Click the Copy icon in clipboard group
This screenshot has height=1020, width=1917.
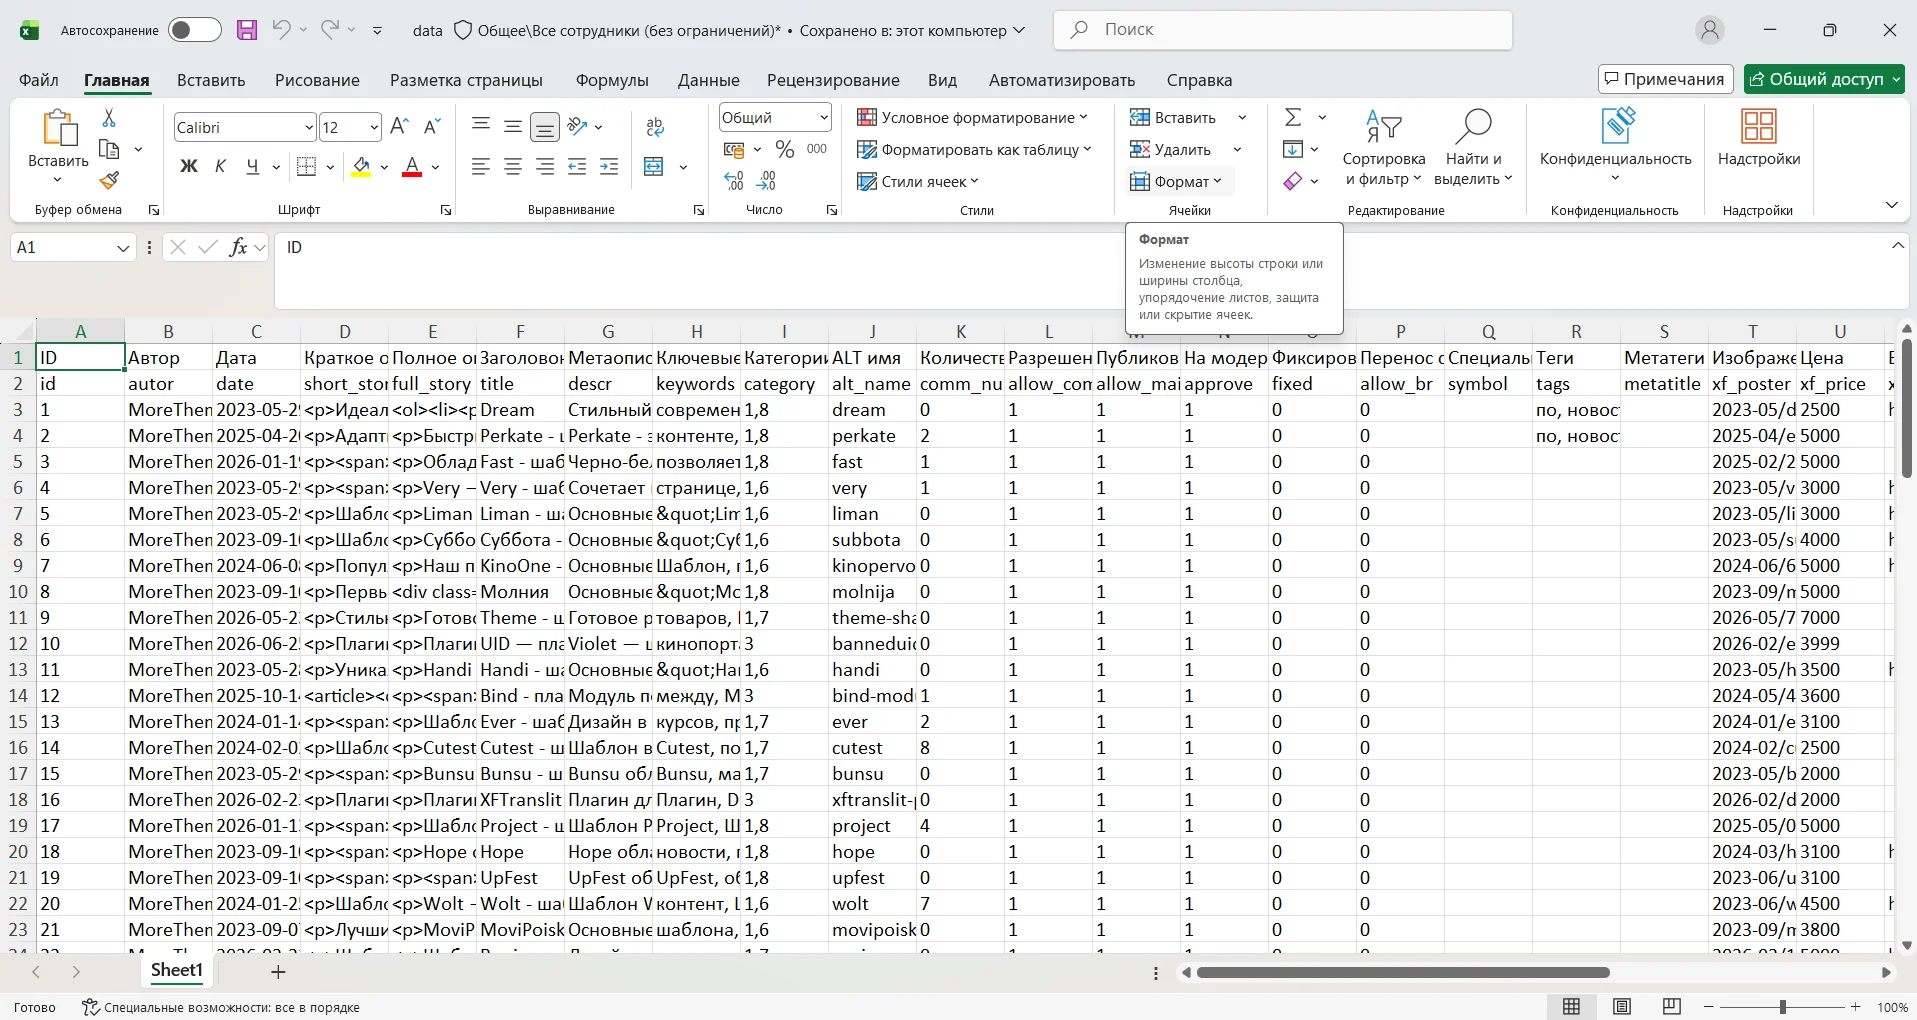click(x=109, y=149)
